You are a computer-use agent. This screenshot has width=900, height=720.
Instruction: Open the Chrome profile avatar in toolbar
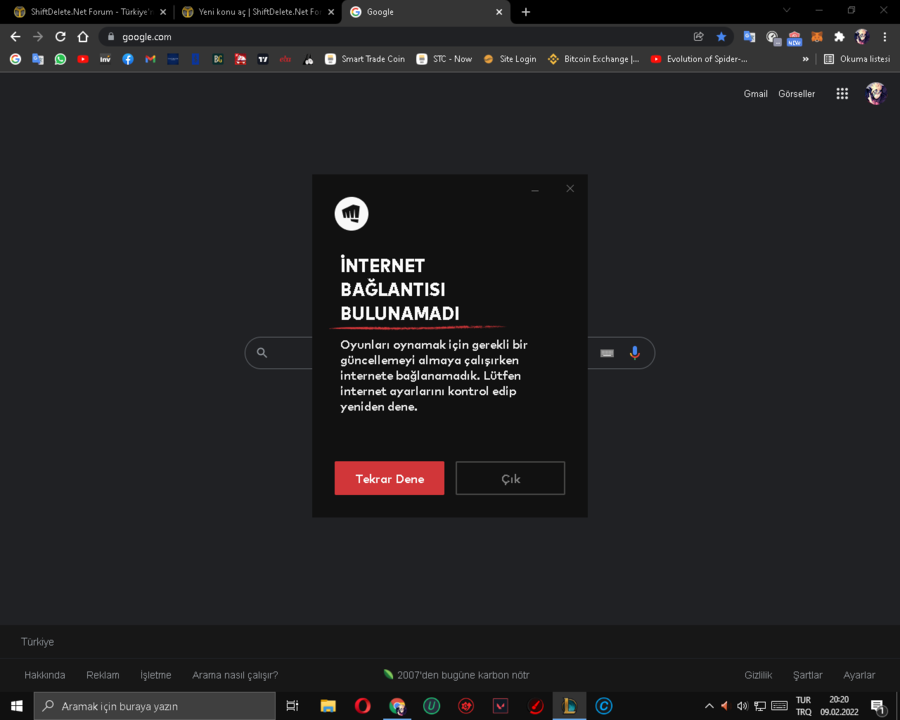(862, 37)
